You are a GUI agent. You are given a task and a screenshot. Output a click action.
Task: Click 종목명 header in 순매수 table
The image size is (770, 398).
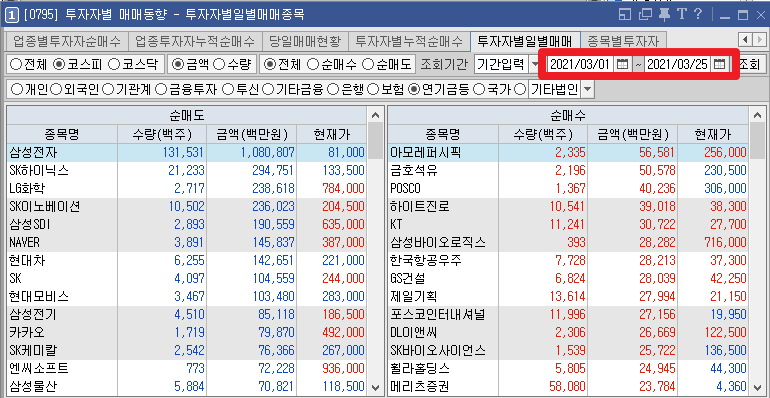tap(443, 134)
